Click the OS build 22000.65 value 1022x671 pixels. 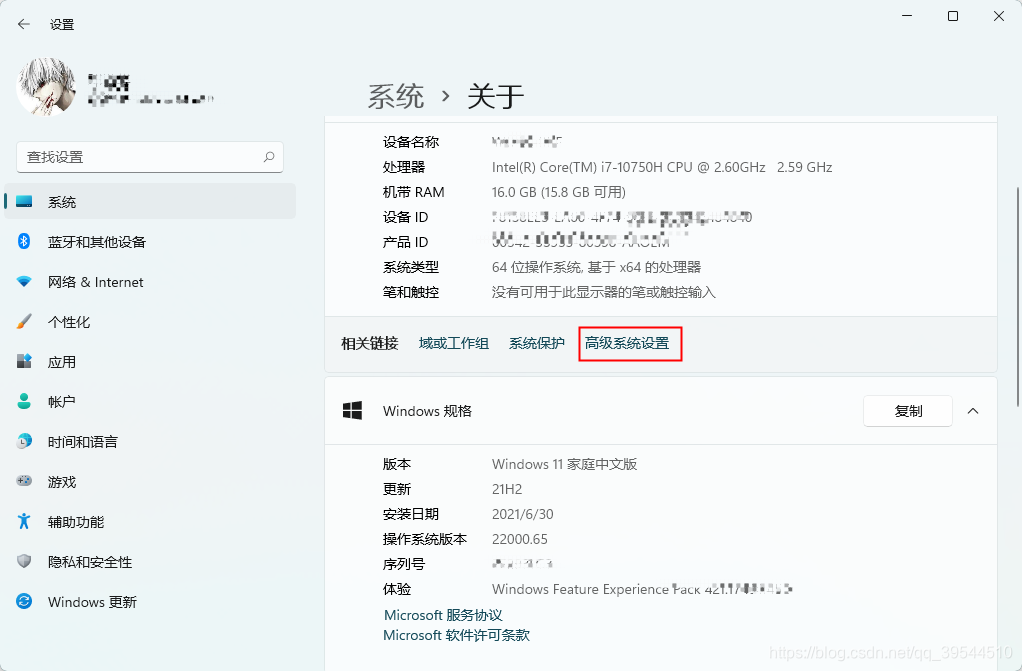(x=519, y=539)
